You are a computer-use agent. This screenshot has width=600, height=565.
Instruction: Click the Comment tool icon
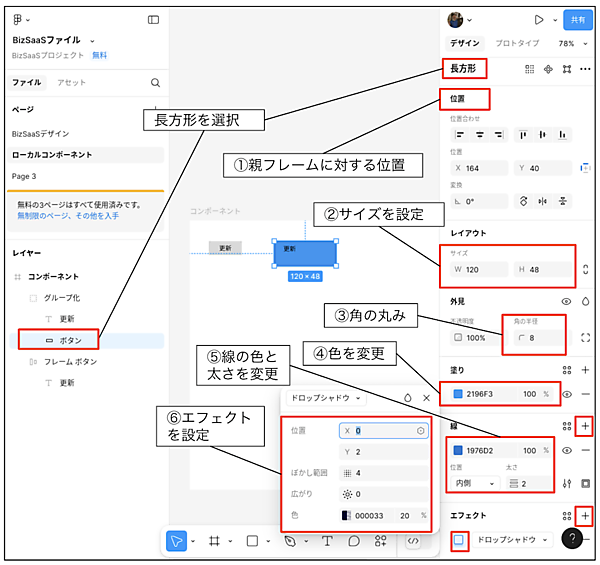353,541
